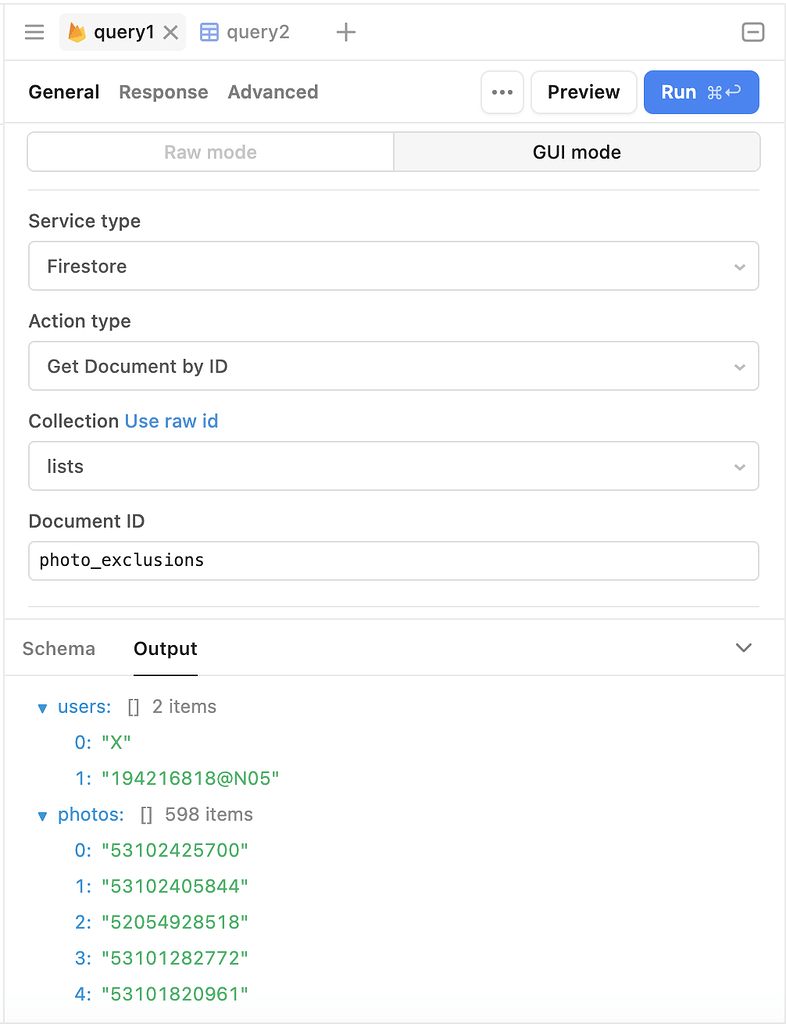Open the Action type dropdown
The image size is (786, 1024).
tap(393, 366)
